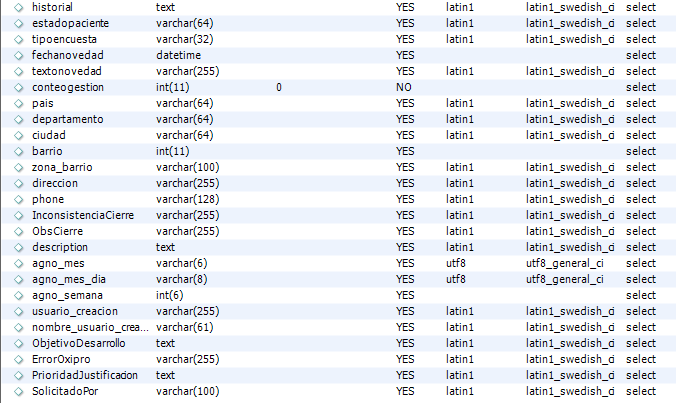Click the text type of ObjetivoDesarrollo
Image resolution: width=676 pixels, height=403 pixels.
[x=166, y=344]
